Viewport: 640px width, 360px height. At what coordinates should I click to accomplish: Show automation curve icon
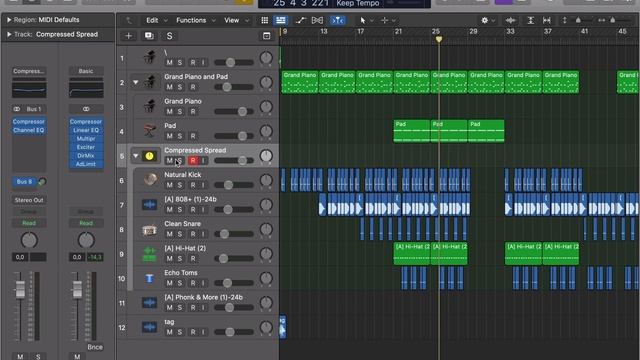pyautogui.click(x=301, y=20)
